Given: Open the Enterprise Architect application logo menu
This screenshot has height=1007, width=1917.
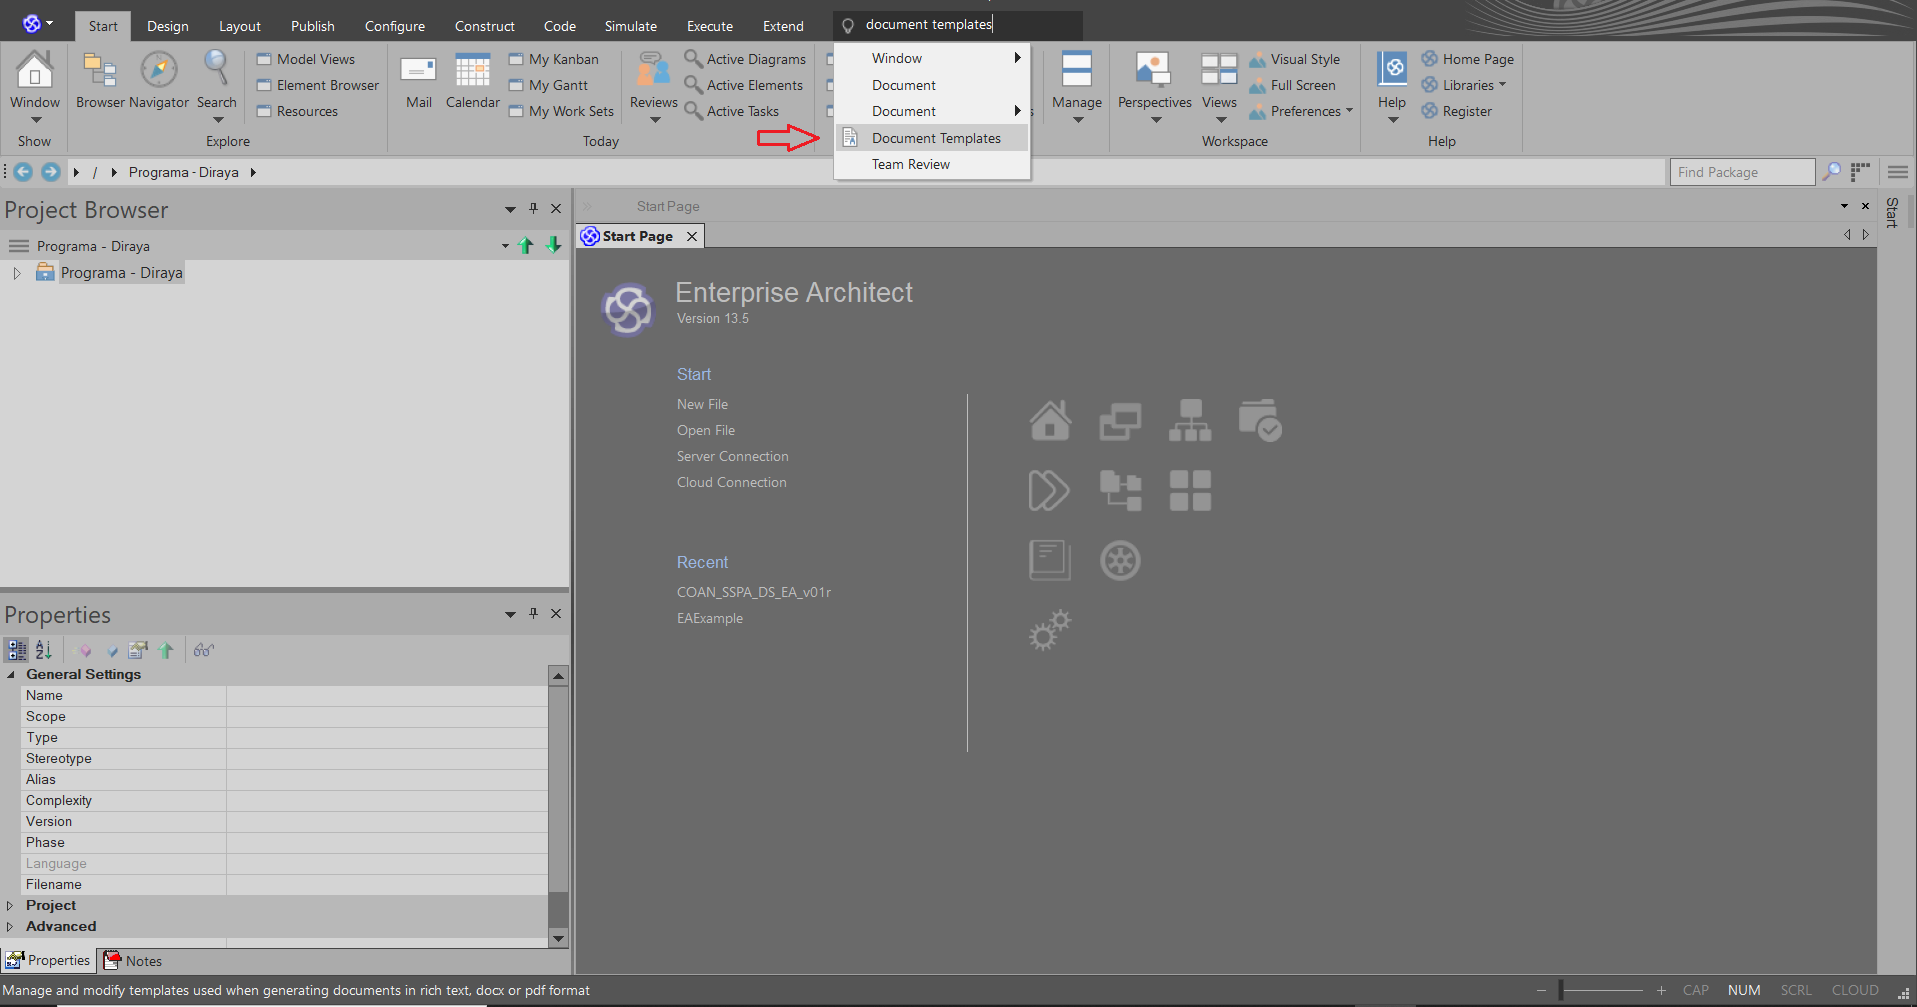Looking at the screenshot, I should click(x=37, y=23).
